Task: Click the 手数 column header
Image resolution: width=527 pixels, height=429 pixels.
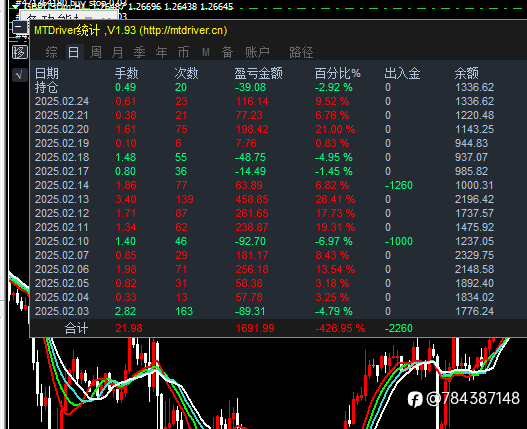Action: point(127,73)
